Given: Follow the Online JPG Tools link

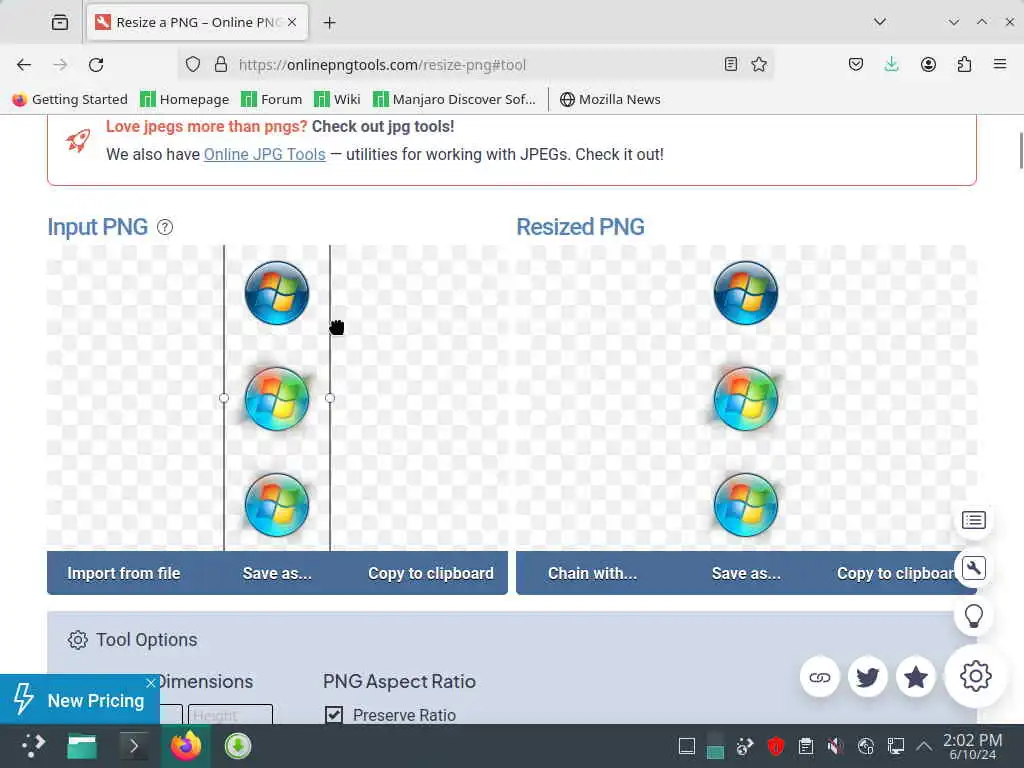Looking at the screenshot, I should click(x=264, y=155).
